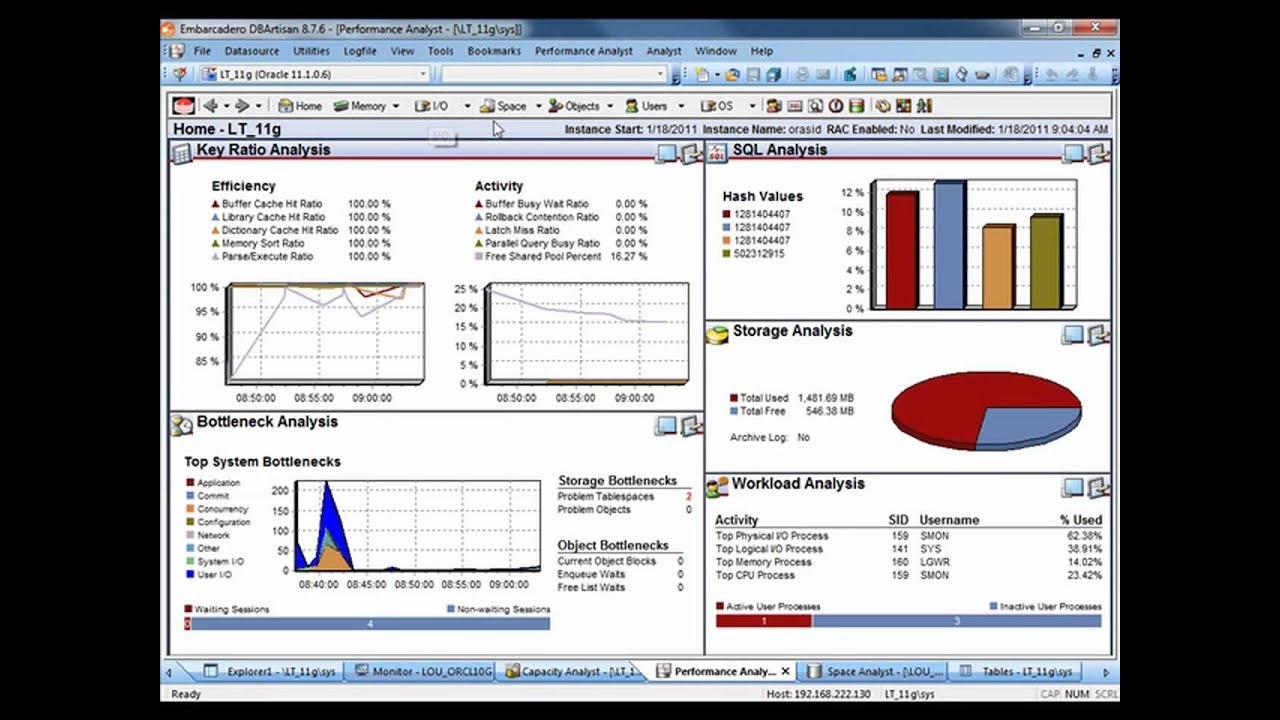Viewport: 1280px width, 720px height.
Task: Maximize the Bottleneck Analysis pane
Action: tap(667, 426)
